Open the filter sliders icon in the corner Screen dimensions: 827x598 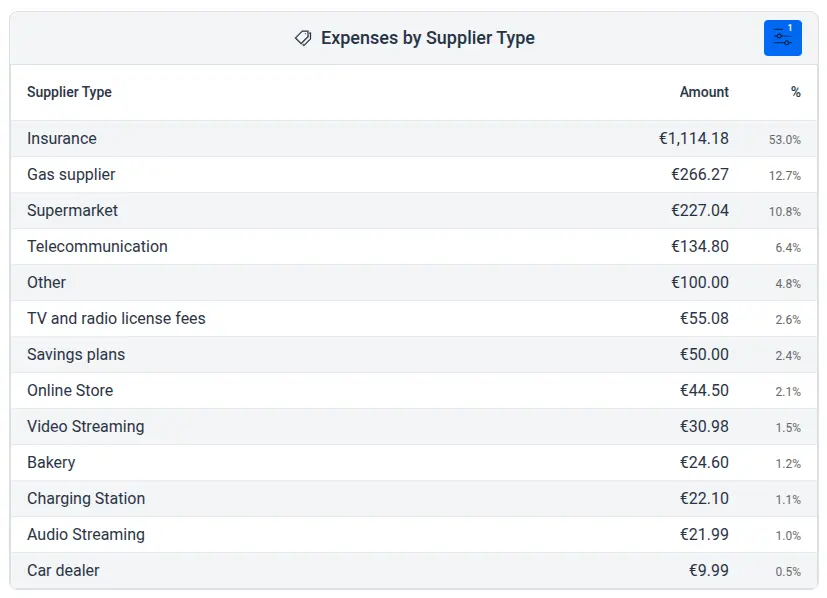point(782,38)
